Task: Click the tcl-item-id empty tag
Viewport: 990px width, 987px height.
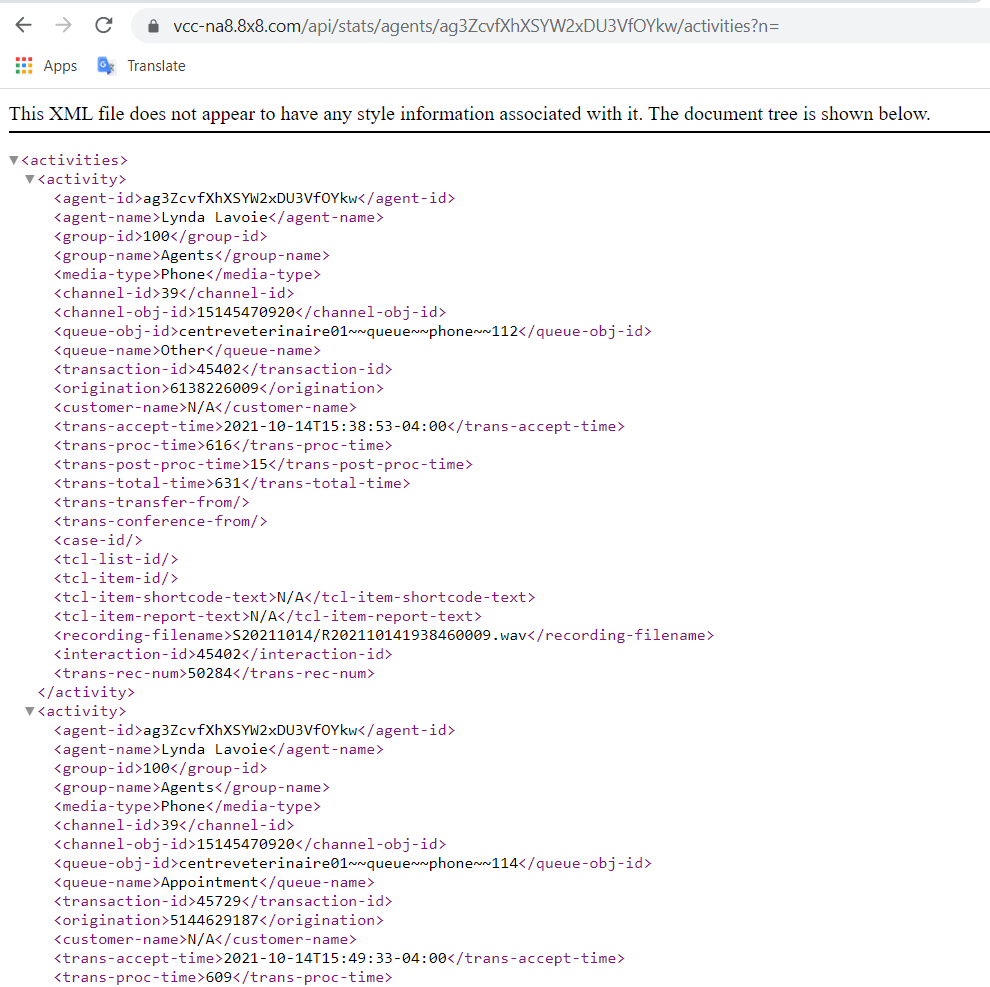Action: pos(116,578)
